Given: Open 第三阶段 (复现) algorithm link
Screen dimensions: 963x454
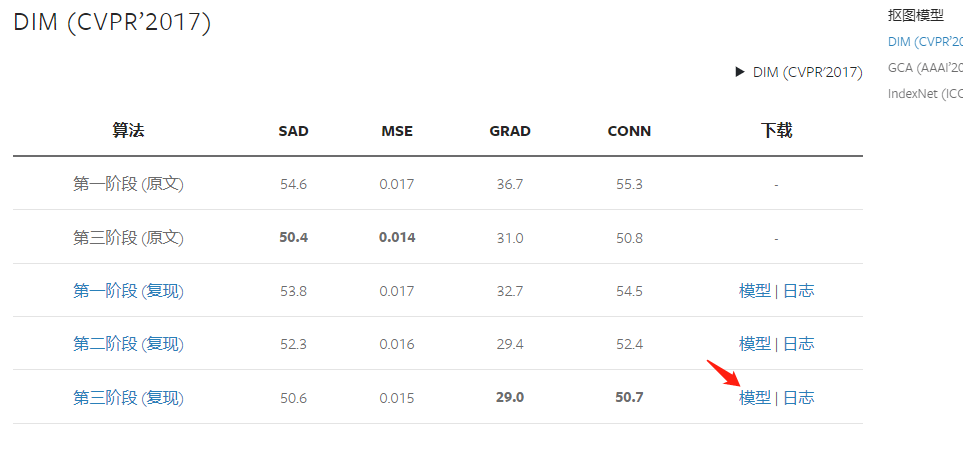Looking at the screenshot, I should pyautogui.click(x=128, y=398).
